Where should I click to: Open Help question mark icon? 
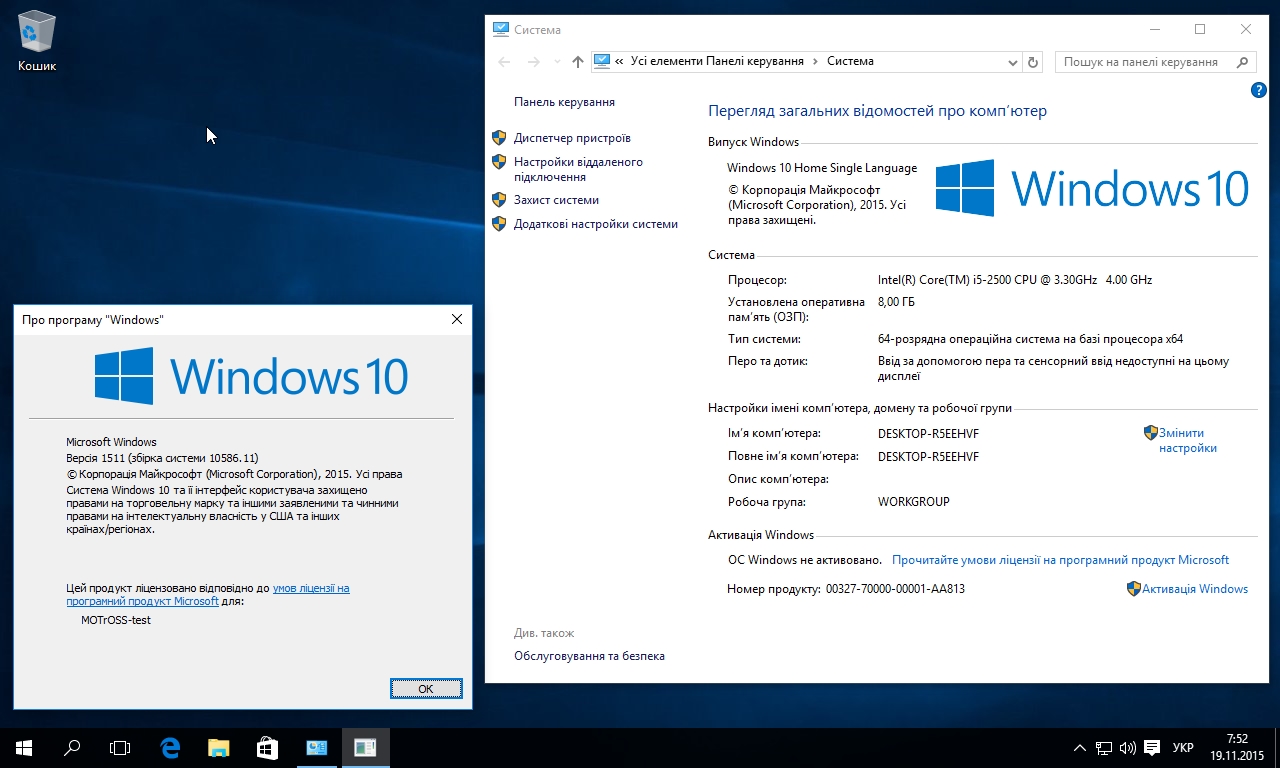tap(1259, 90)
